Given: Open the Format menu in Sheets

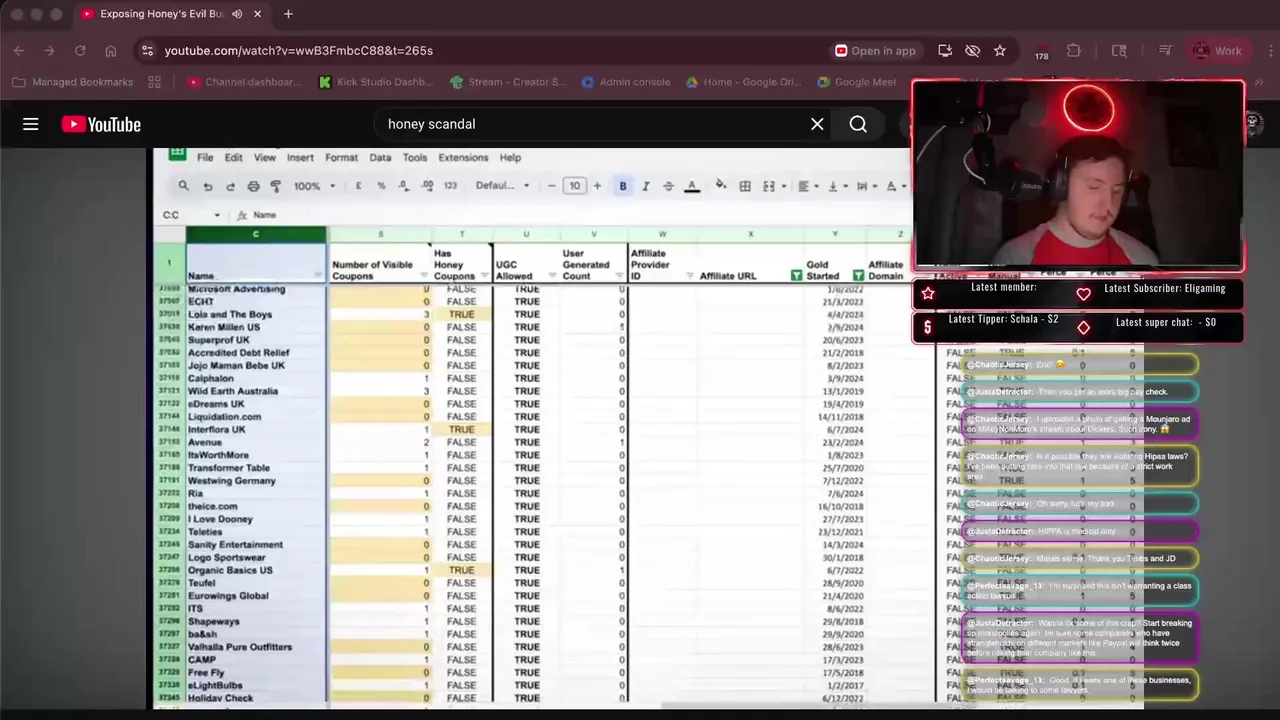Looking at the screenshot, I should click(x=341, y=158).
